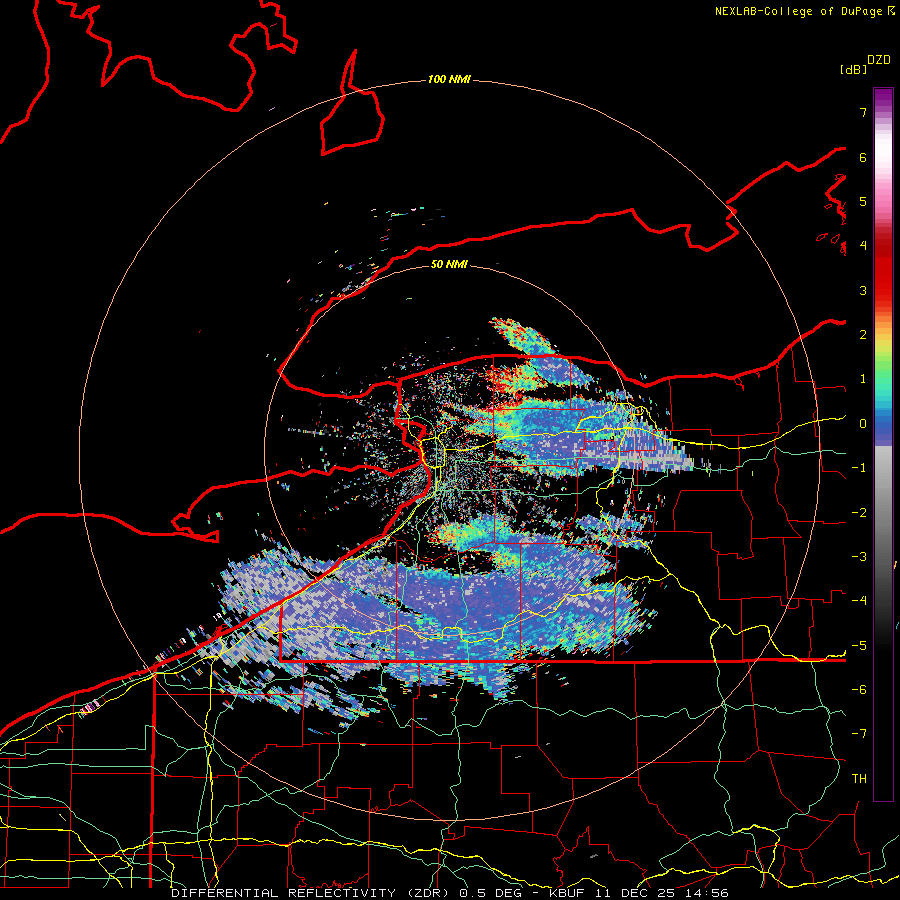Click the 2 value on the color scale
The height and width of the screenshot is (900, 900).
click(863, 335)
